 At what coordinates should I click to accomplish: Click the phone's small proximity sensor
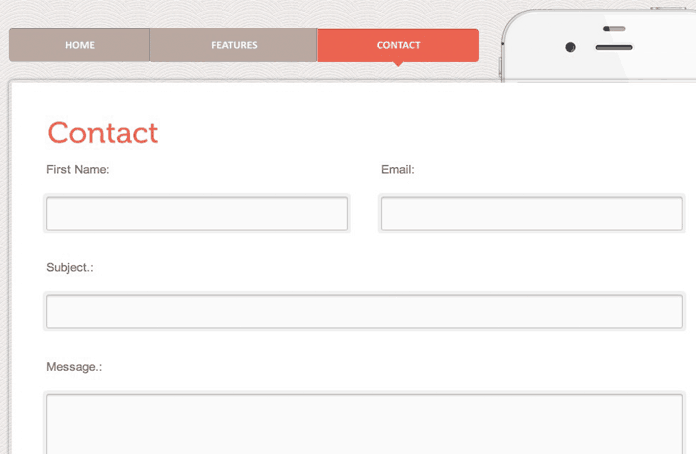614,29
